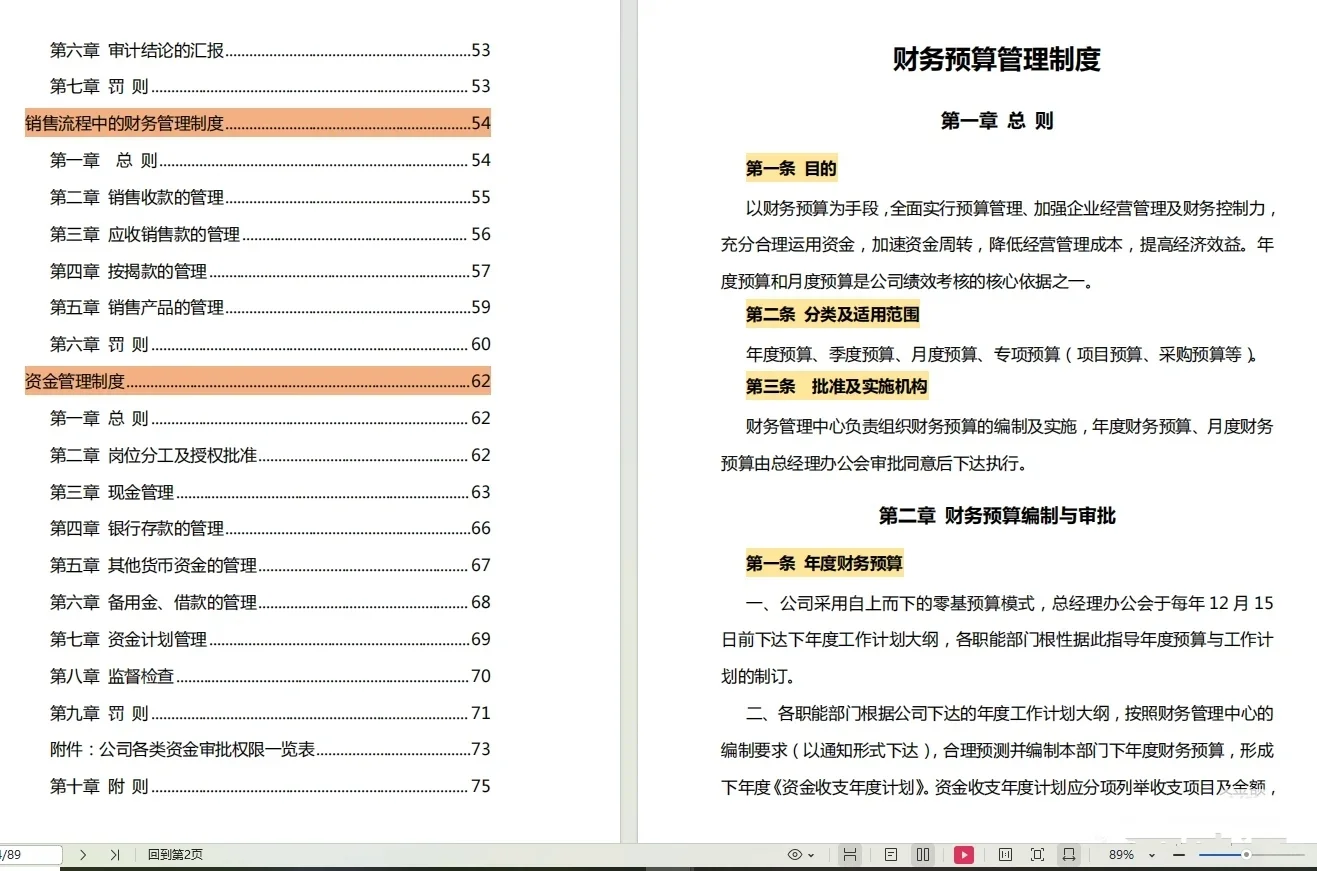Click the title 财务预算管理制度
1317x871 pixels.
pos(996,59)
